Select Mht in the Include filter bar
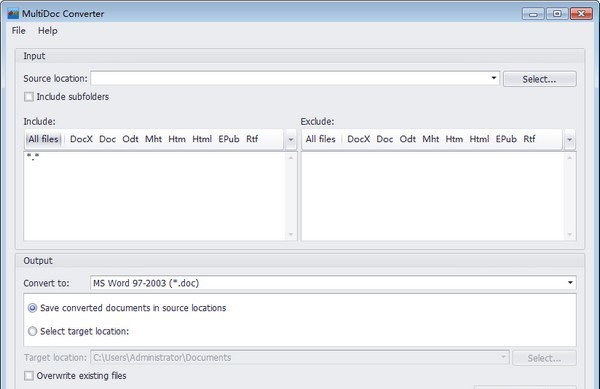This screenshot has width=600, height=389. (153, 139)
